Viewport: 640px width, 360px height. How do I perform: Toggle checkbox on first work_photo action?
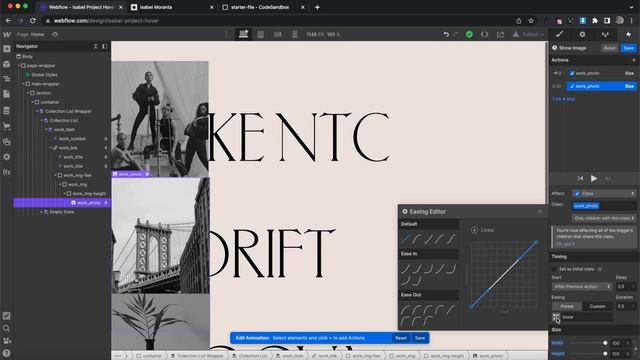coord(572,73)
